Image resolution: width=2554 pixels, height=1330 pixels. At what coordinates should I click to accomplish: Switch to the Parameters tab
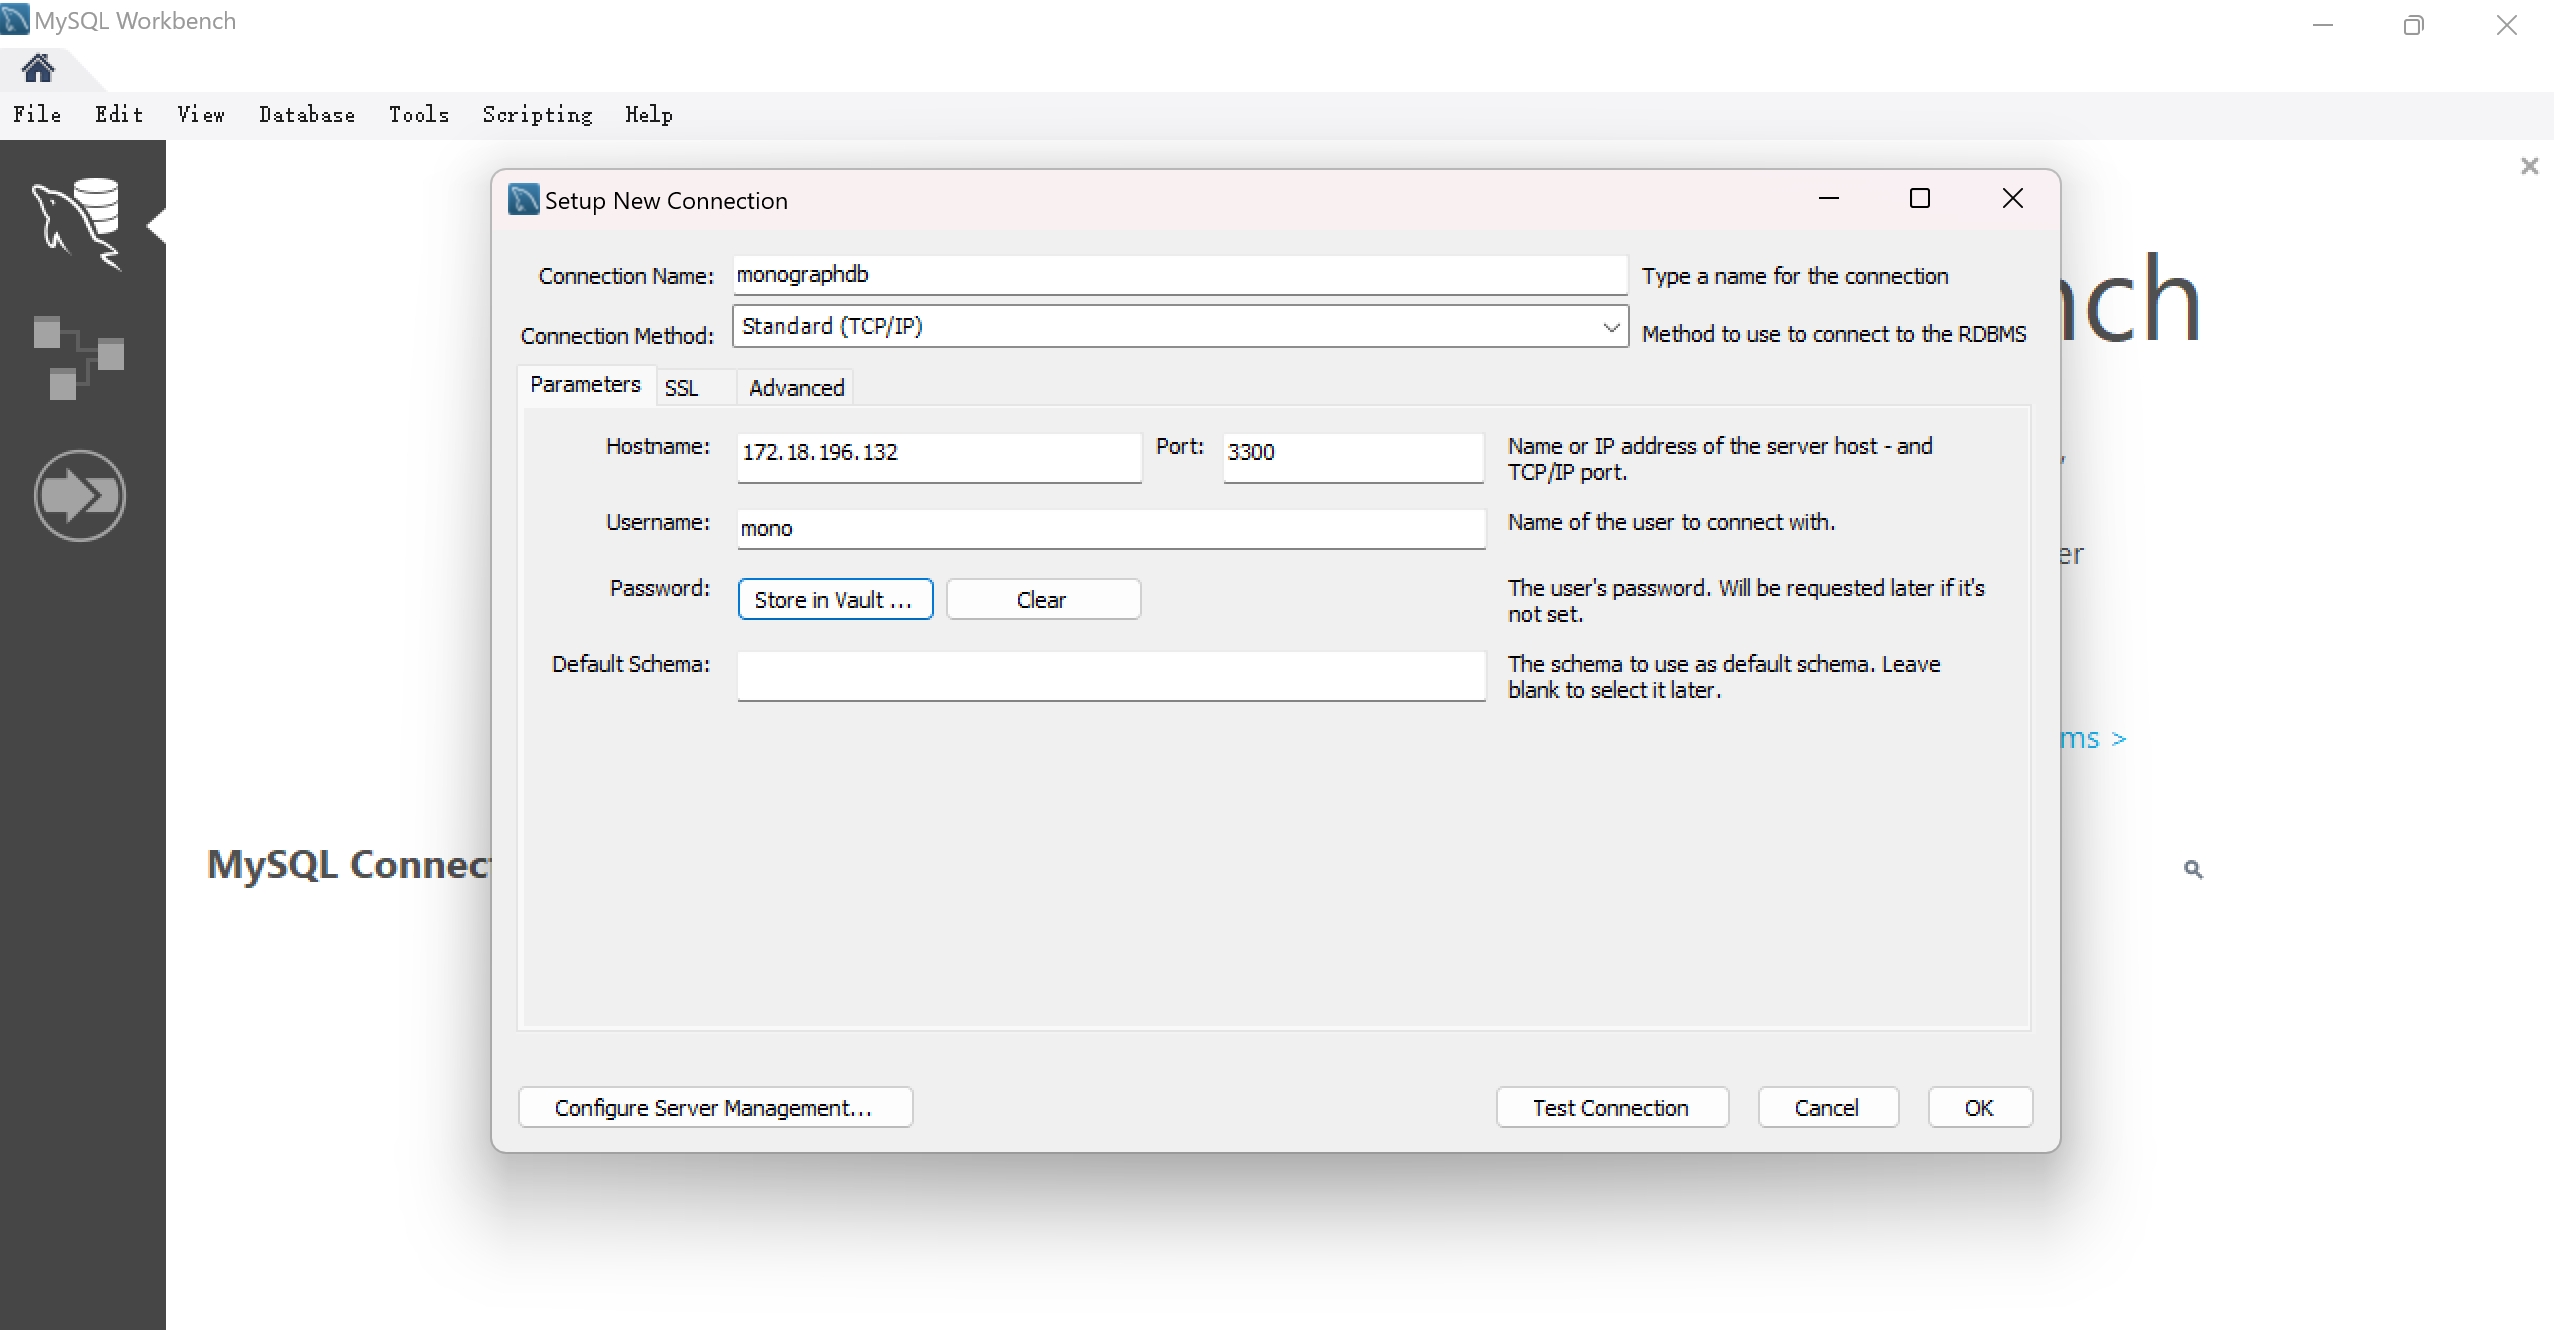[x=585, y=385]
